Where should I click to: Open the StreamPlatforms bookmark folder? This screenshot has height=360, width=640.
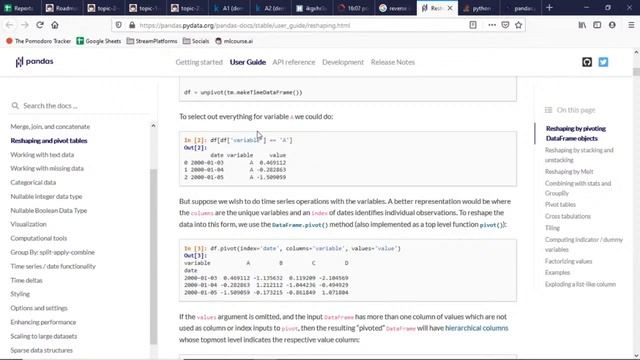click(152, 41)
